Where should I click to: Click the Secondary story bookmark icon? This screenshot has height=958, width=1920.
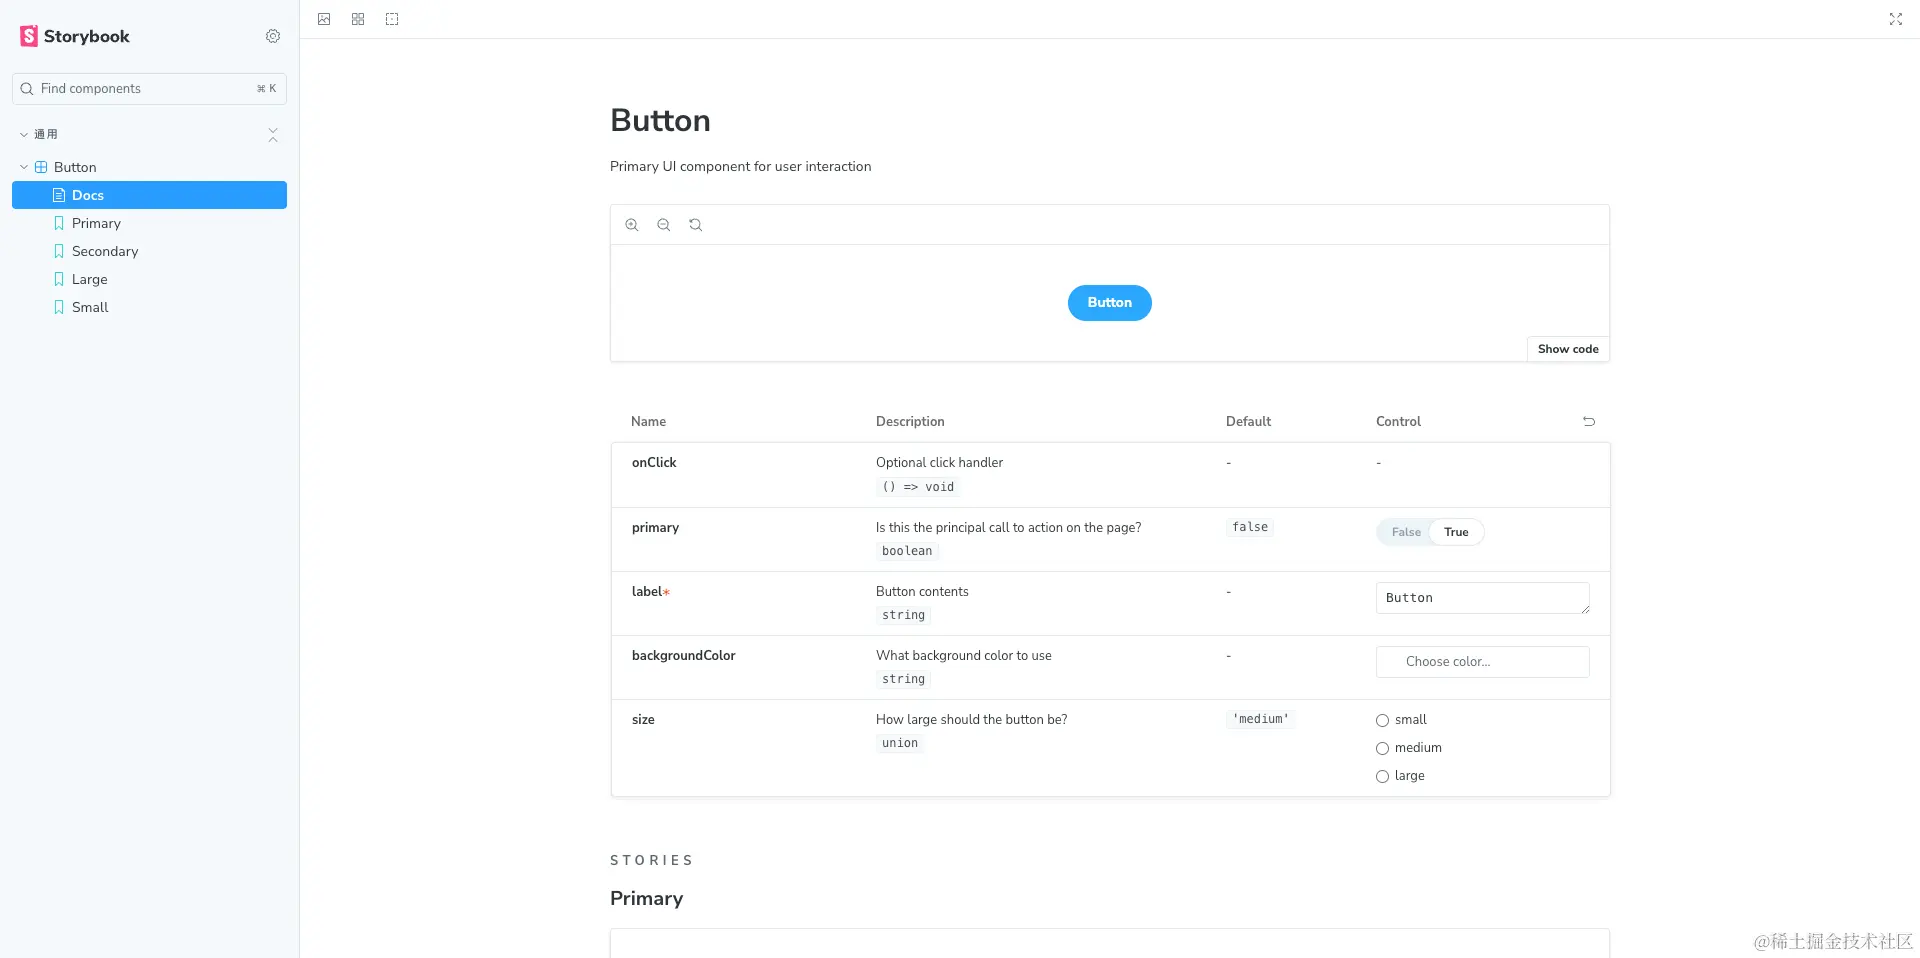click(59, 251)
